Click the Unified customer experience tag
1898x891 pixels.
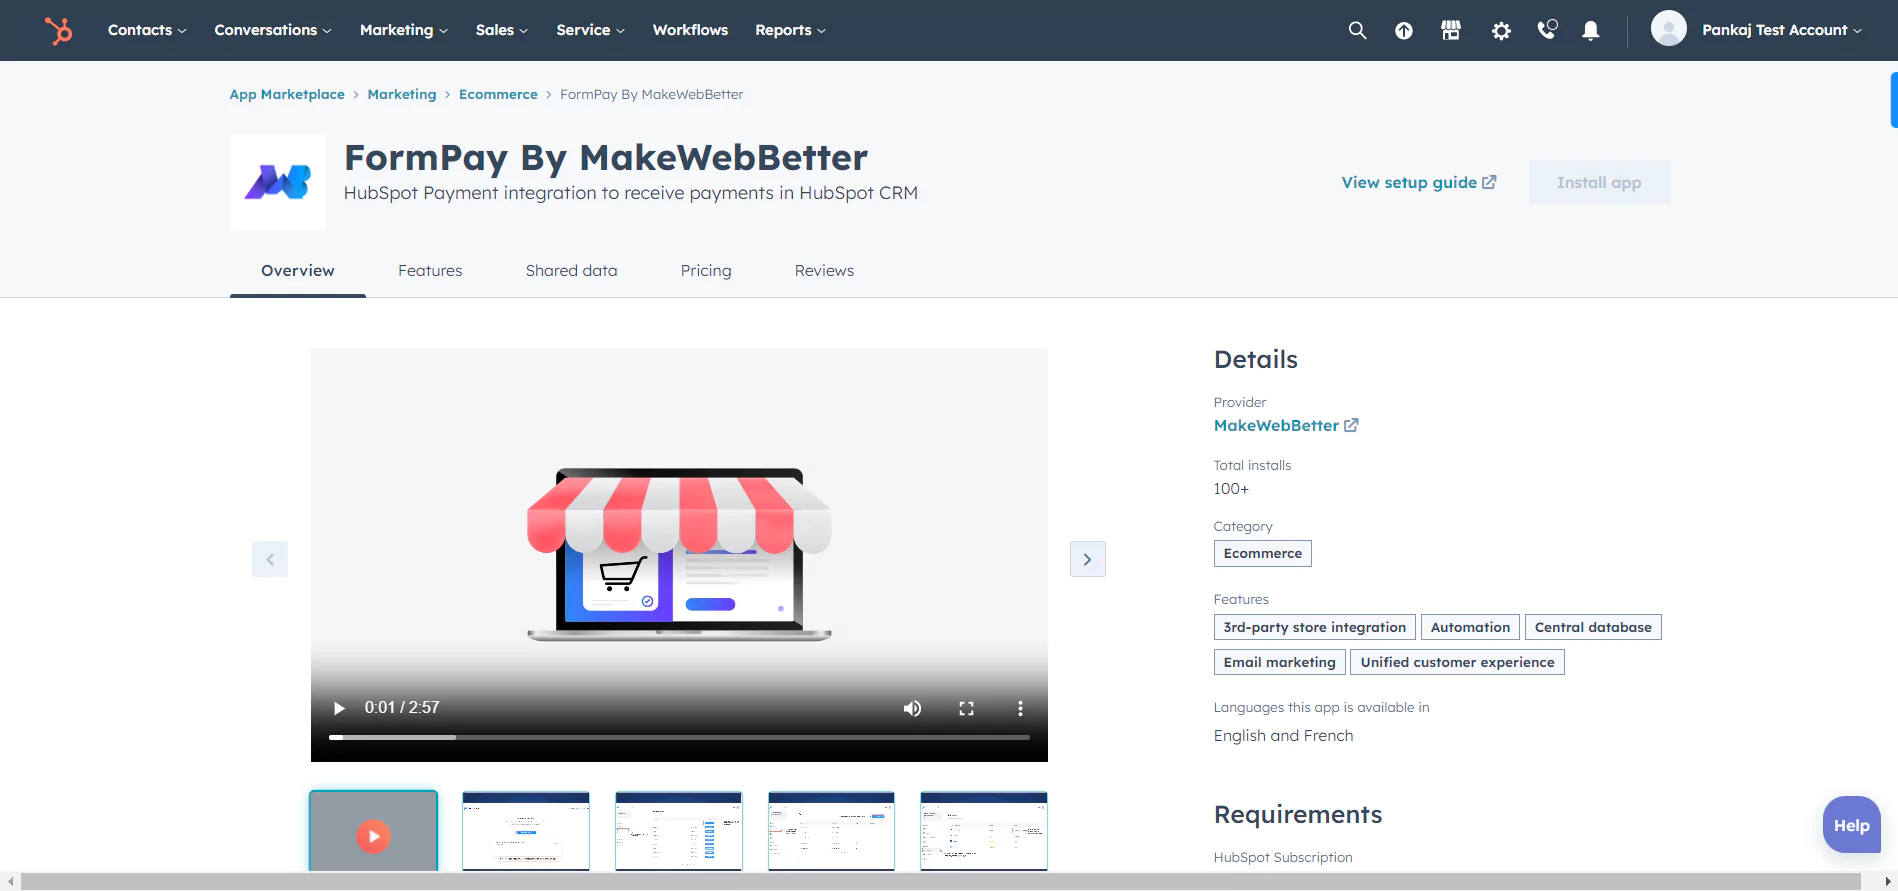(x=1457, y=662)
